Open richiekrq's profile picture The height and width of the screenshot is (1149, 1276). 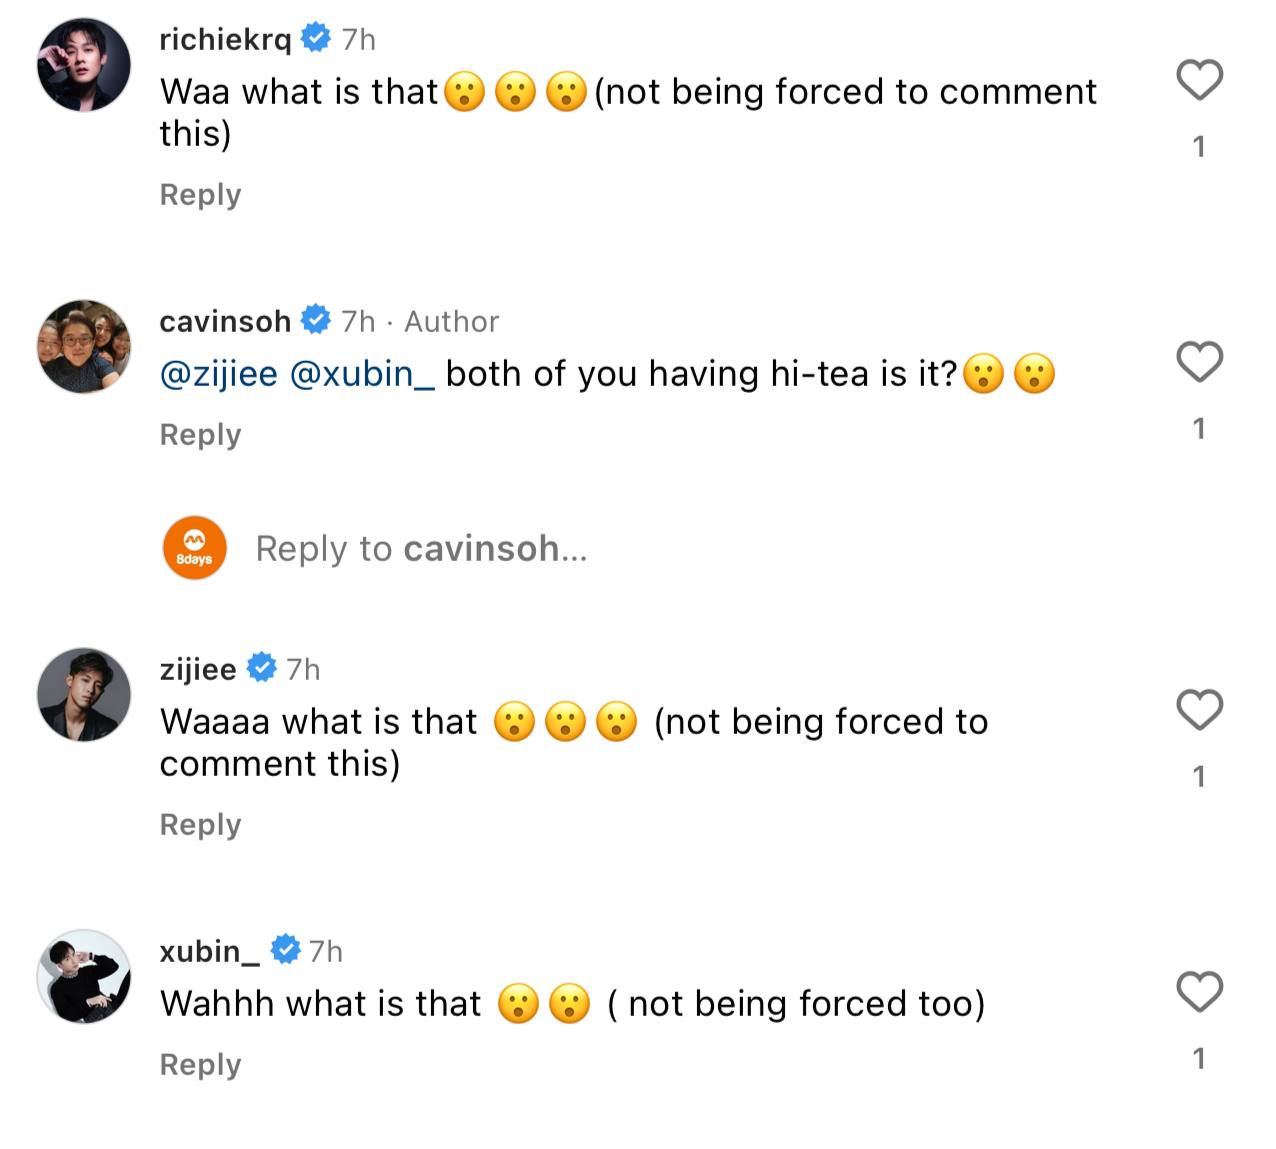[x=84, y=65]
